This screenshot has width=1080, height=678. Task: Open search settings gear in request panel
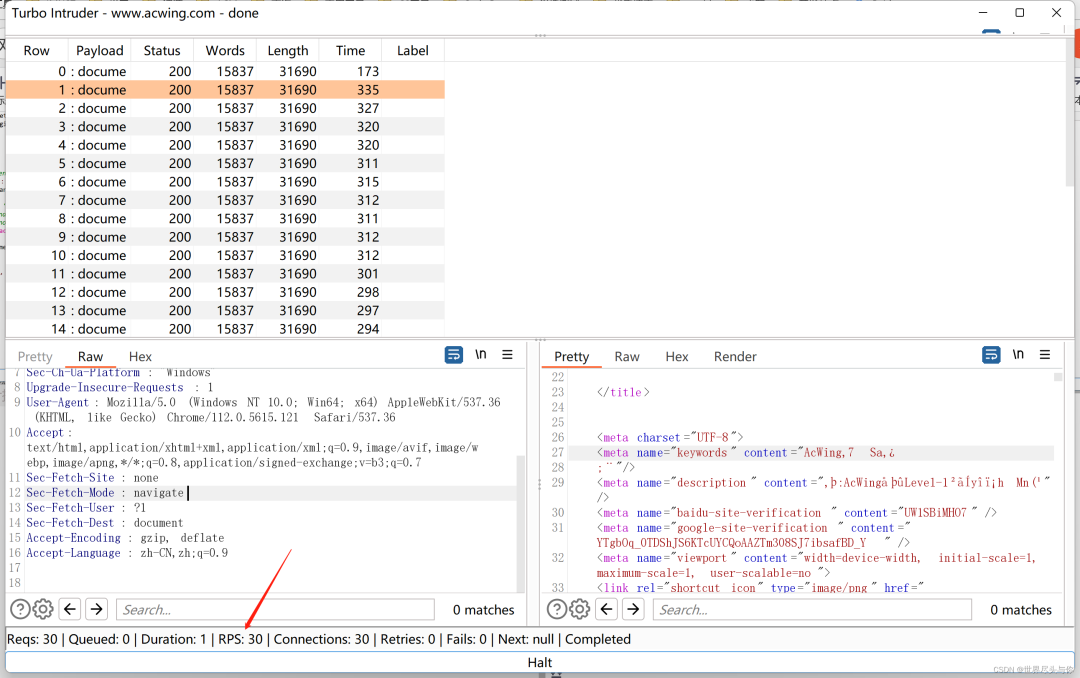pos(43,609)
